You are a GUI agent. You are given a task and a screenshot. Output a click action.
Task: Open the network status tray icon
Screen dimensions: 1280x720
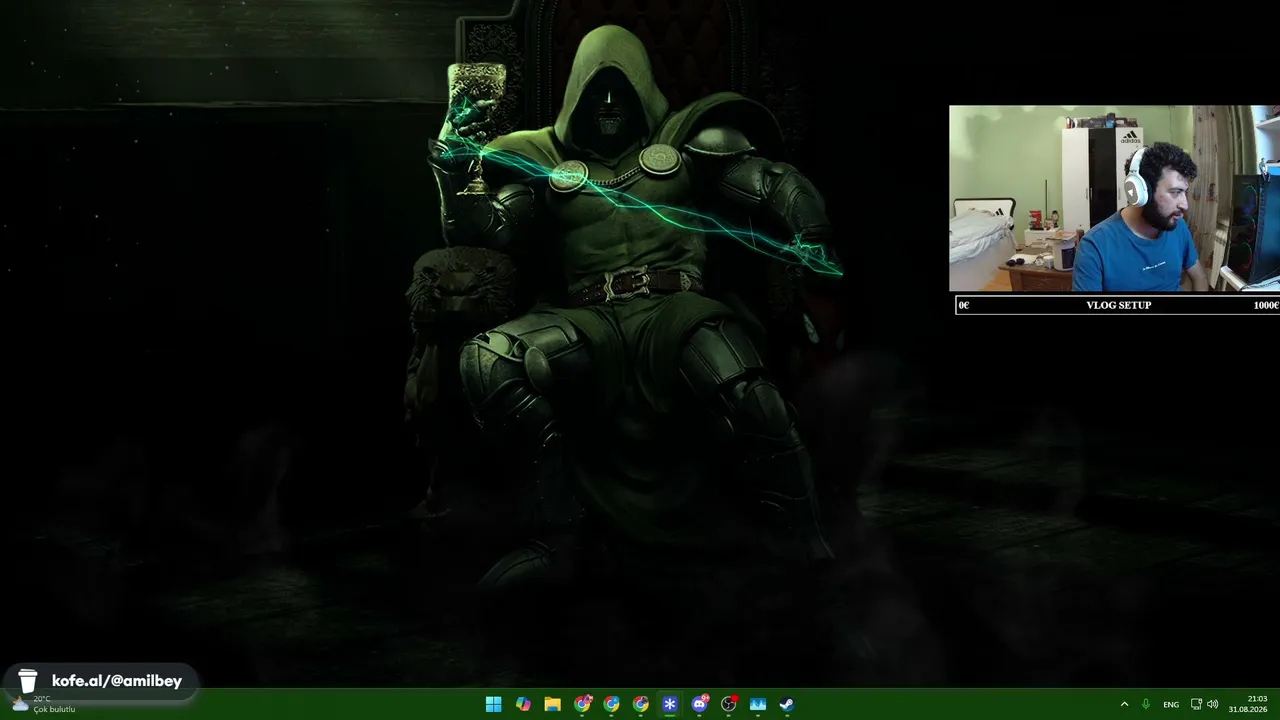pos(1196,704)
